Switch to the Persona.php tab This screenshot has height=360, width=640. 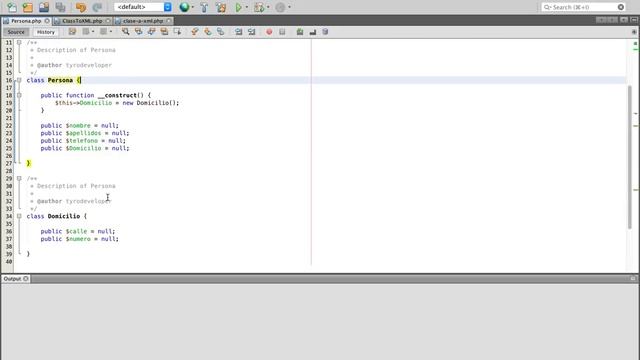pos(26,20)
